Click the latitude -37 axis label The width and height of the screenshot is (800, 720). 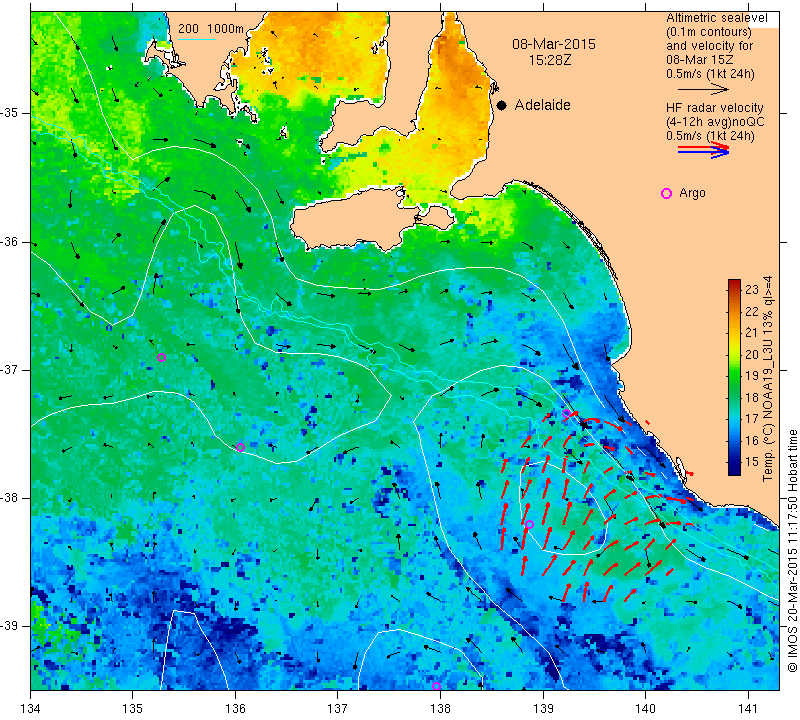click(11, 369)
